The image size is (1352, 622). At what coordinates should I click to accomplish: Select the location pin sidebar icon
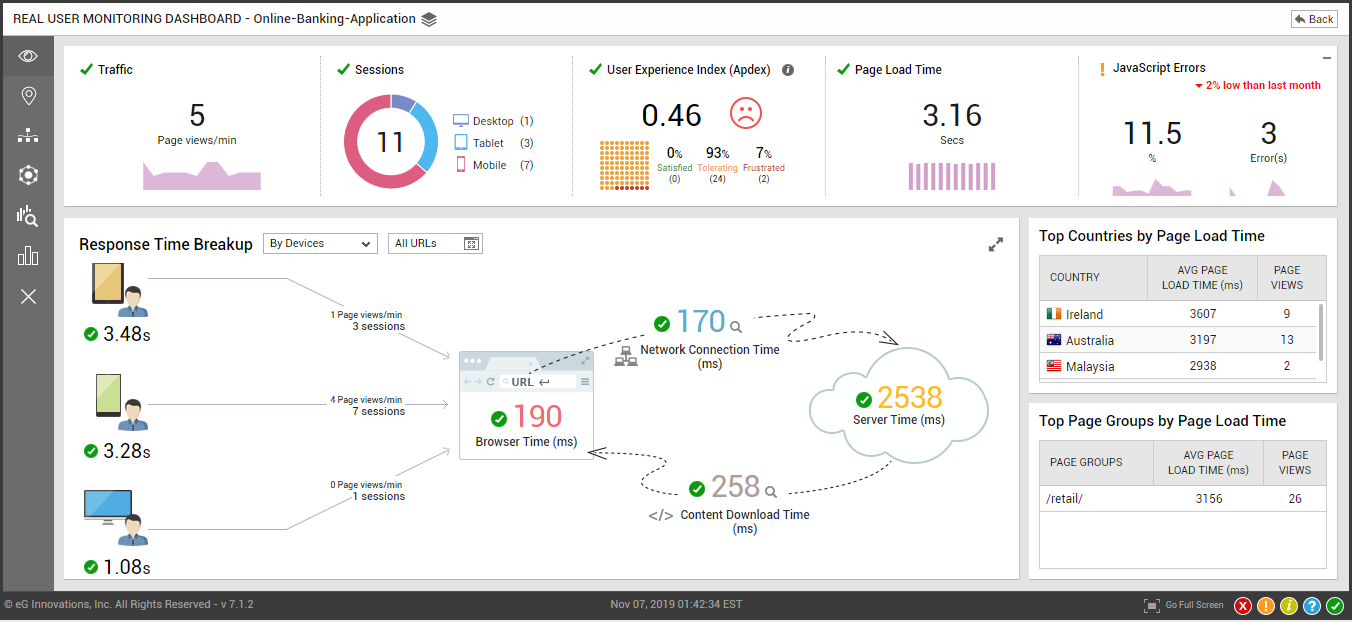[x=28, y=96]
